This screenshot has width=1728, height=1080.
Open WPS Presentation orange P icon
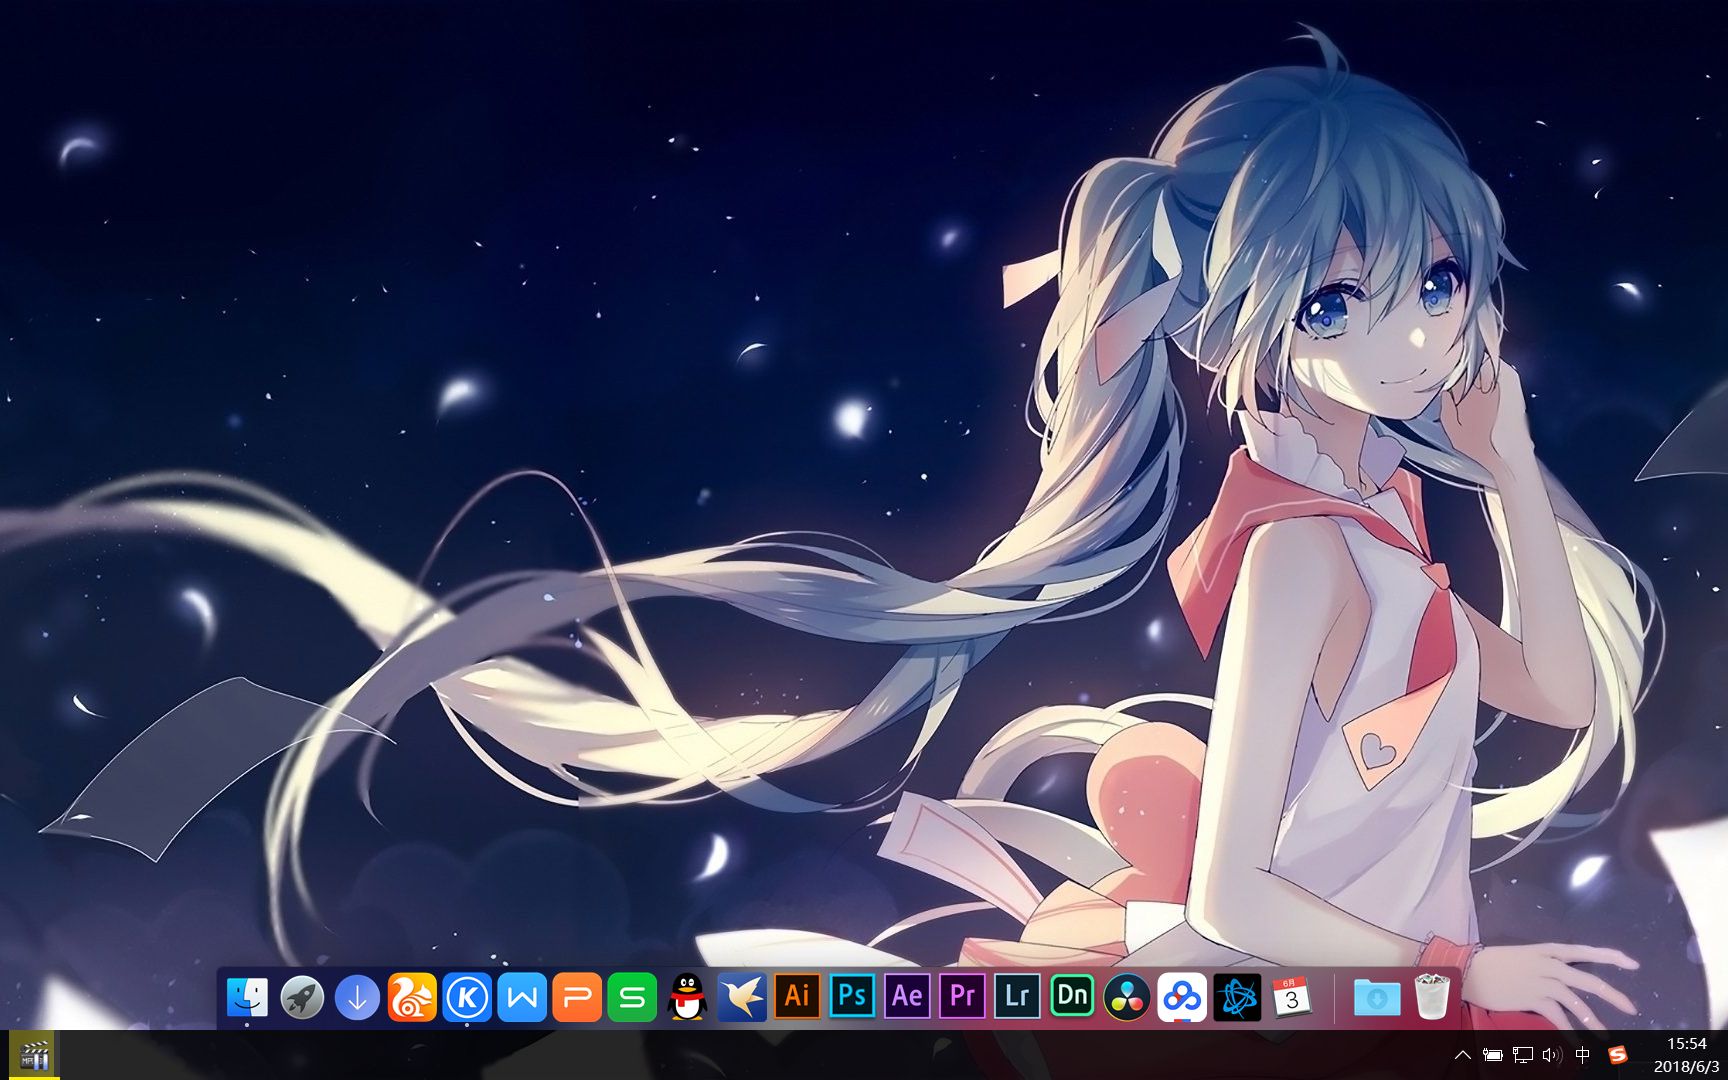tap(577, 997)
